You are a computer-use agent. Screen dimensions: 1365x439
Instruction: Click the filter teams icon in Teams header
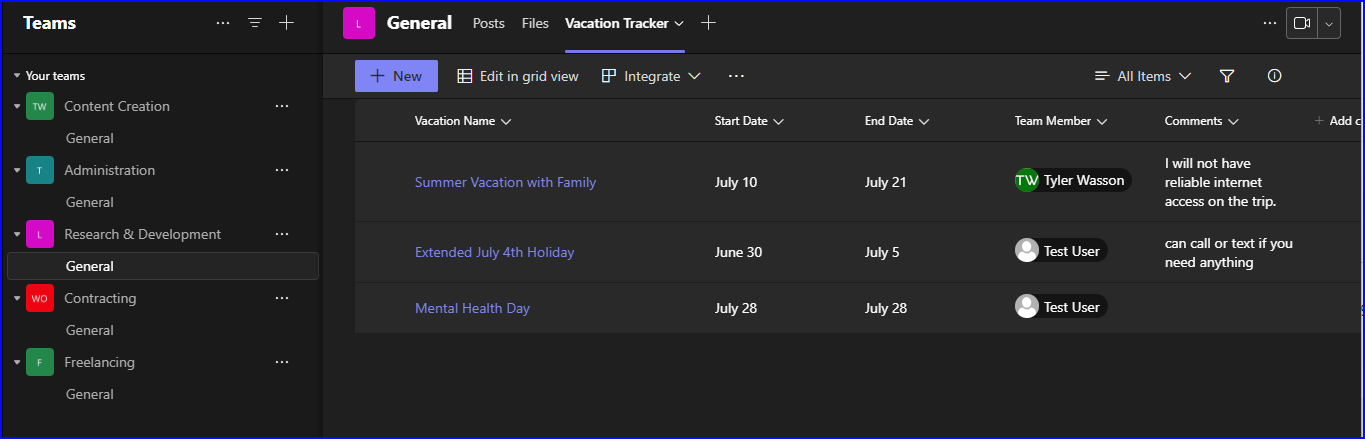point(255,23)
